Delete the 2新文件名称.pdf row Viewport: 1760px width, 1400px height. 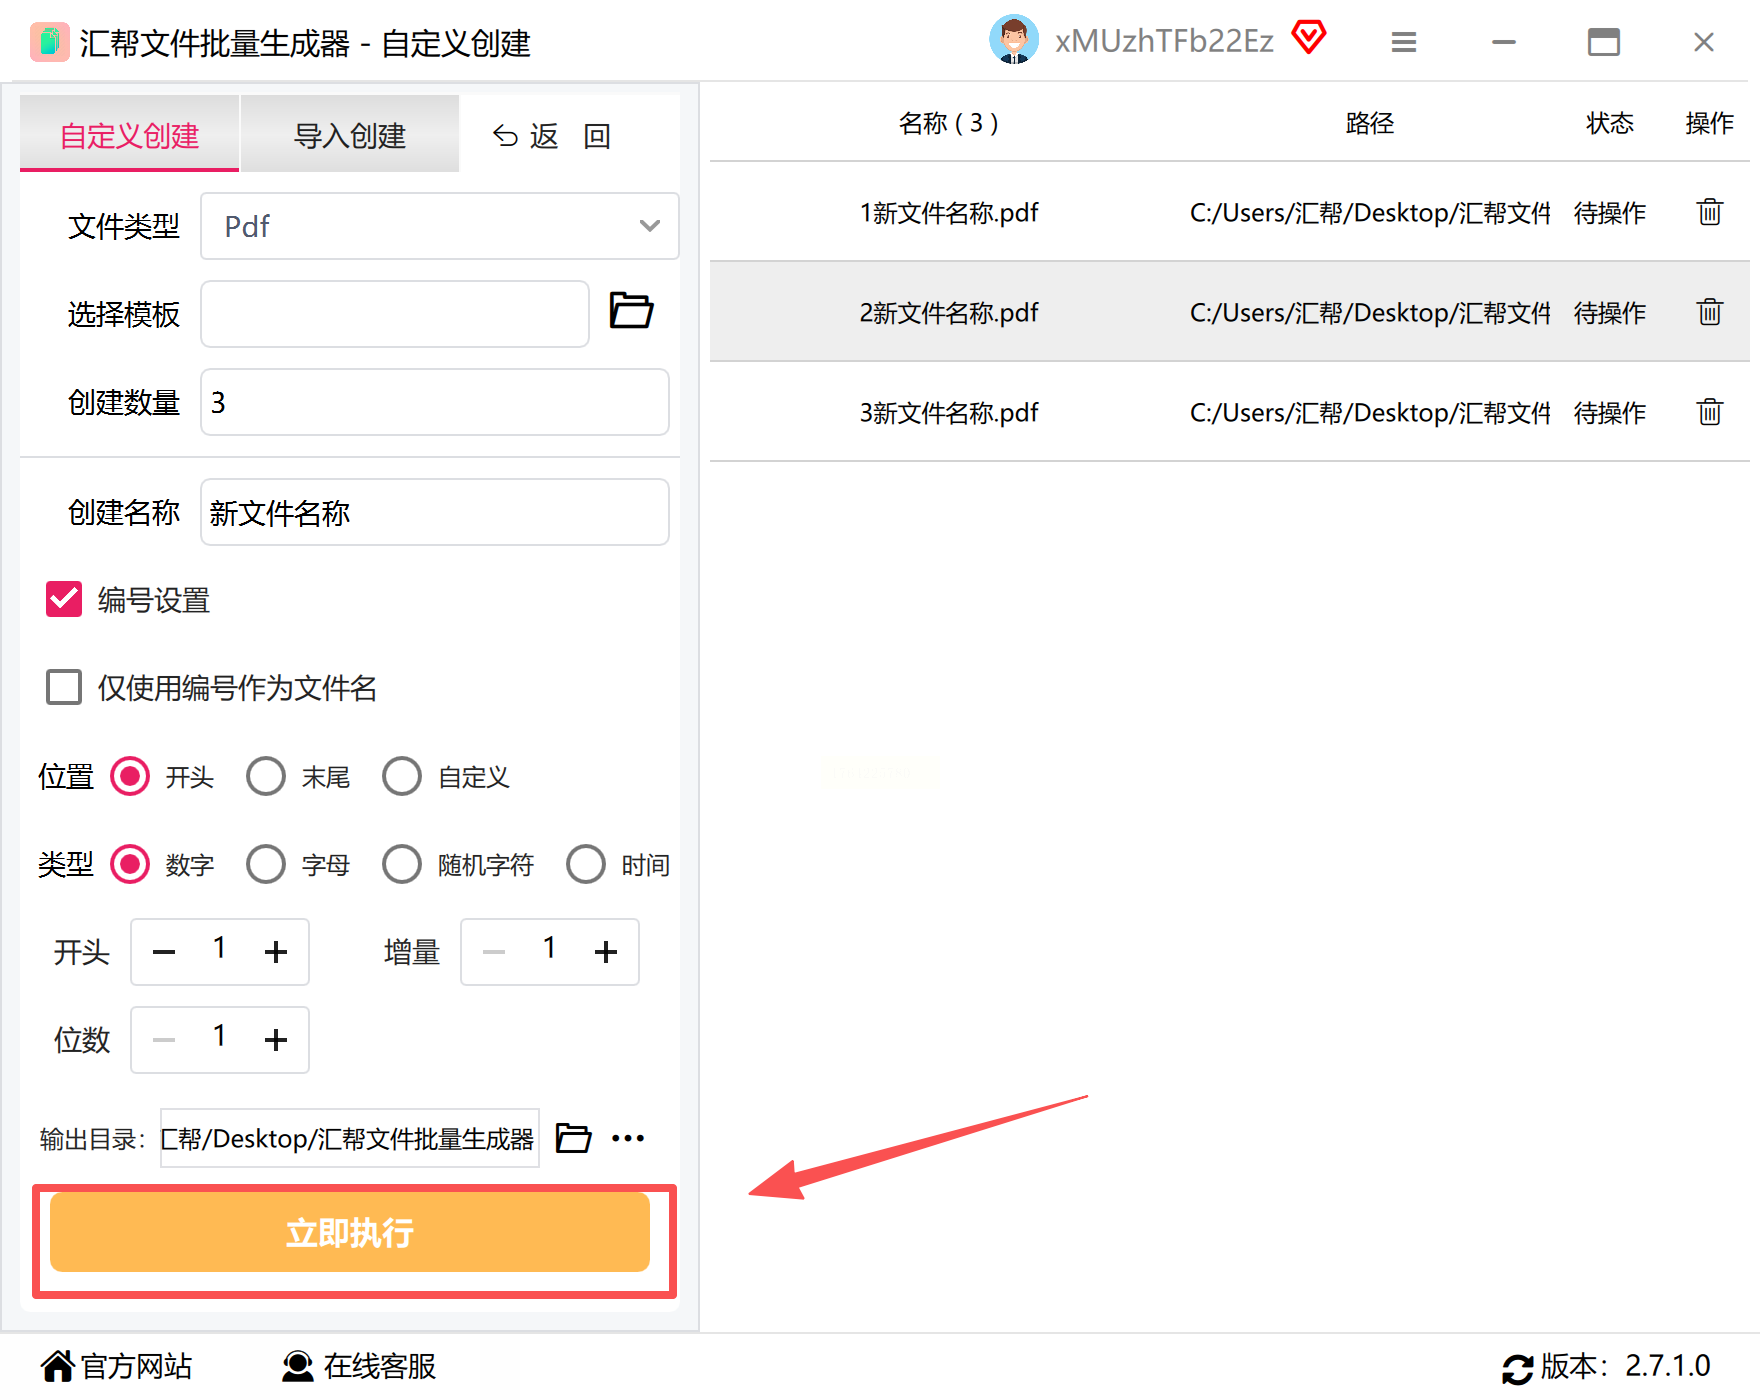[x=1709, y=312]
